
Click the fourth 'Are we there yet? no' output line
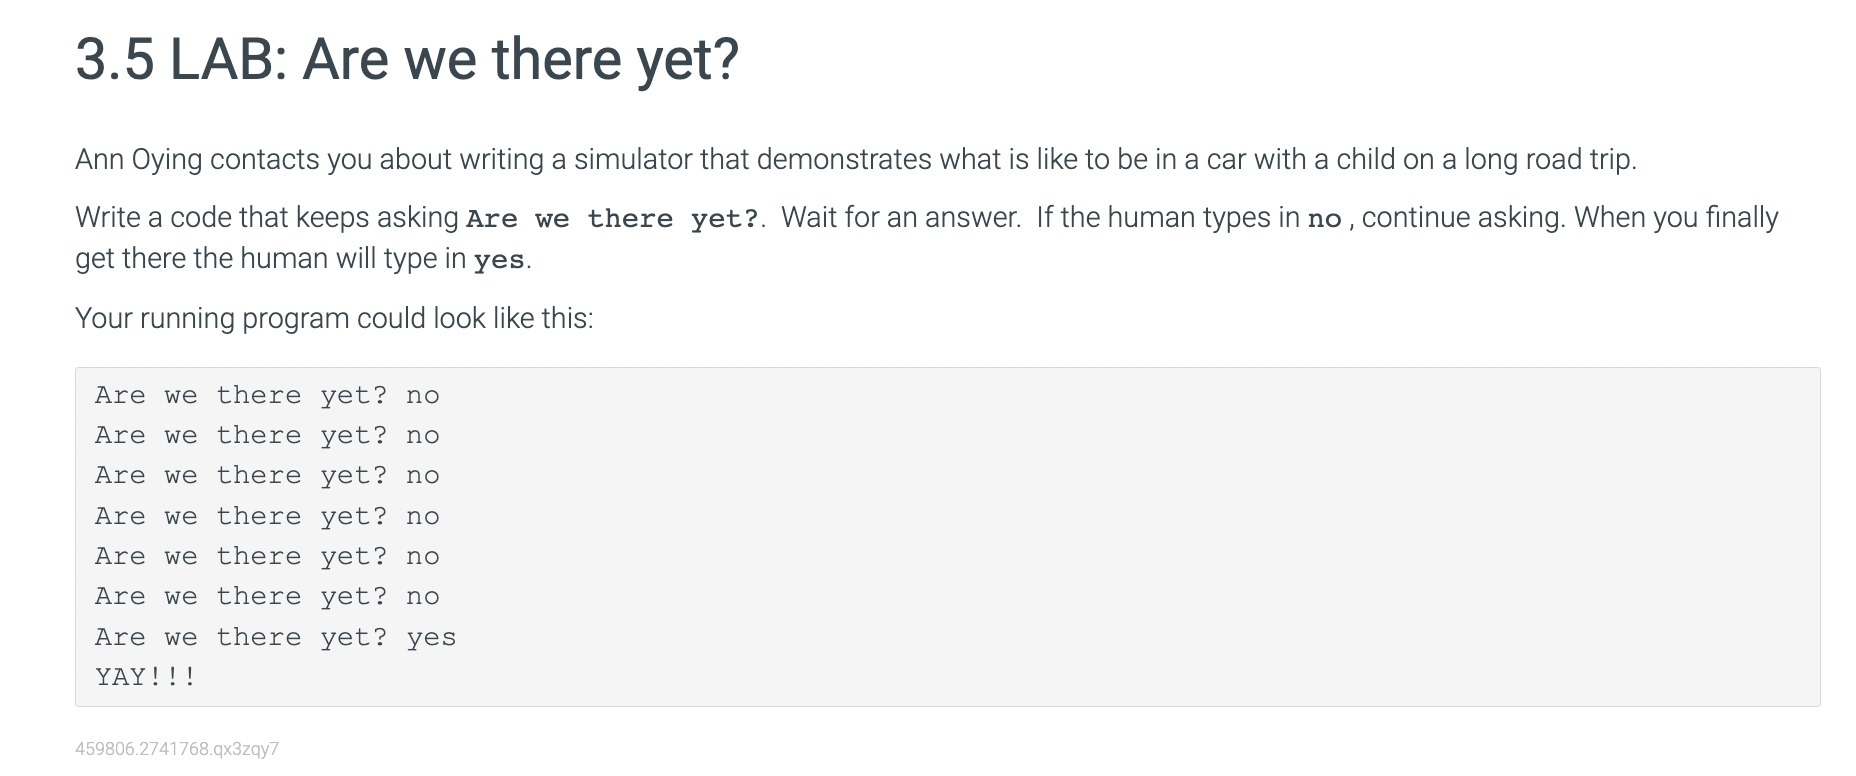[x=267, y=517]
